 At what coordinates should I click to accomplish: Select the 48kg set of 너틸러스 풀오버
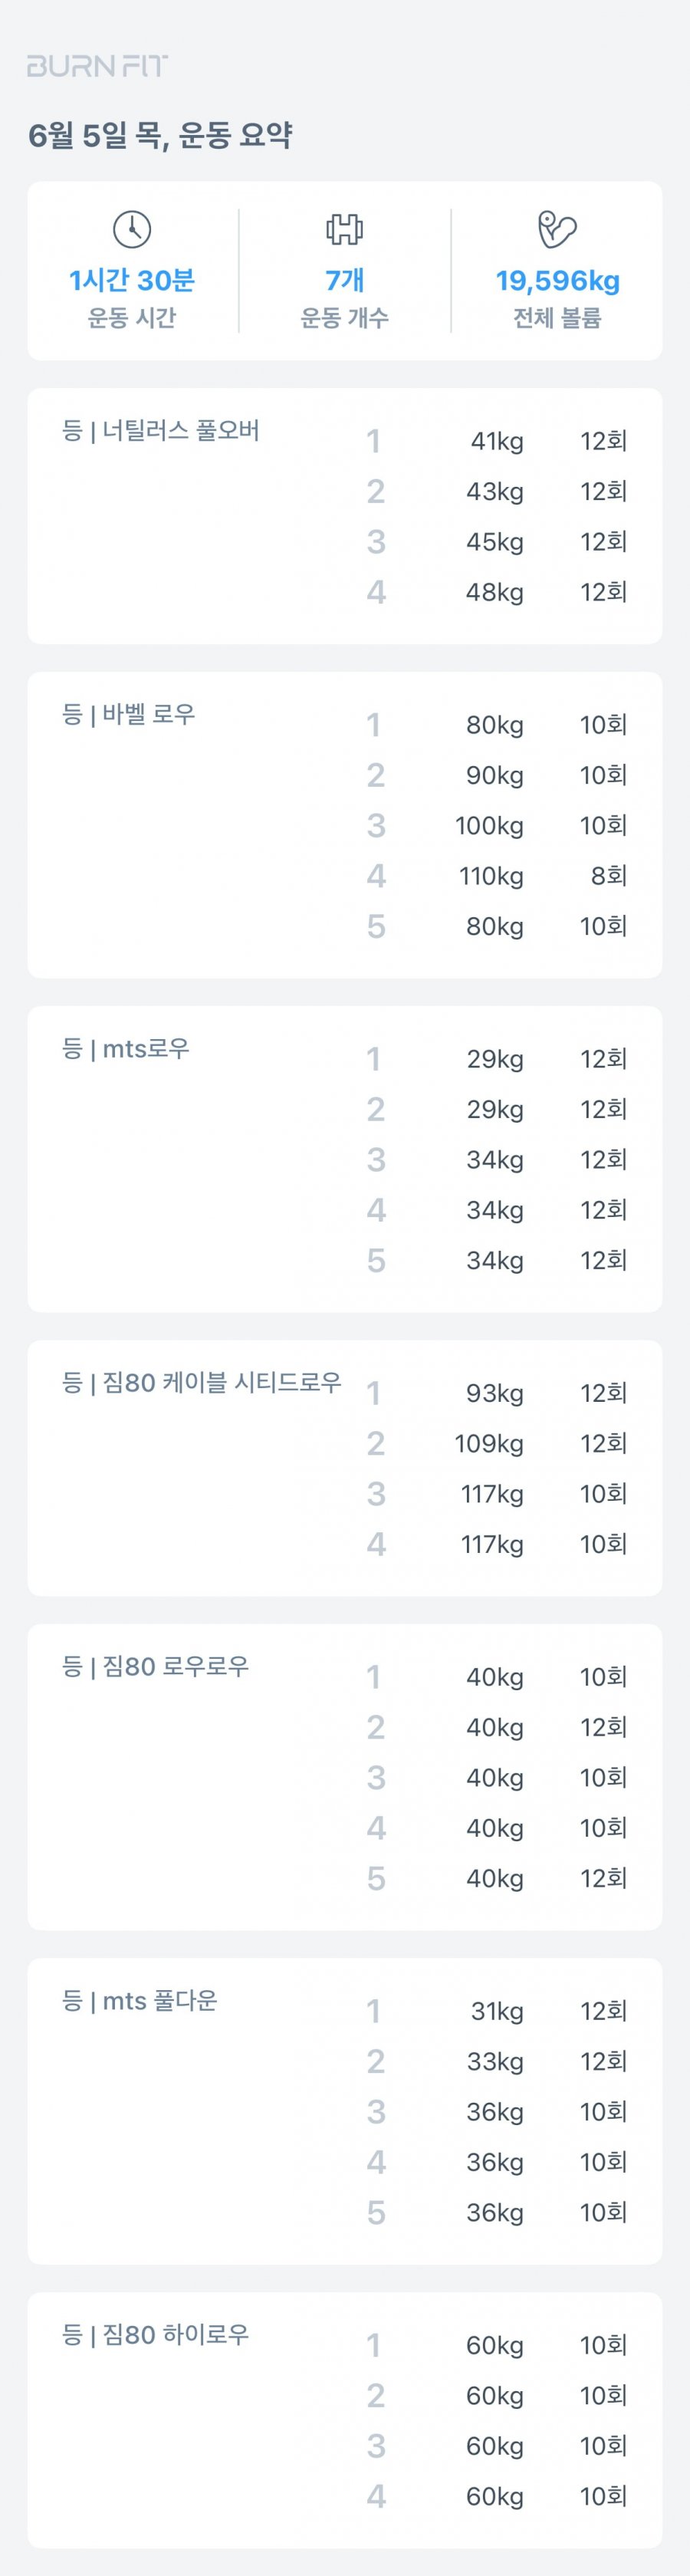(497, 592)
